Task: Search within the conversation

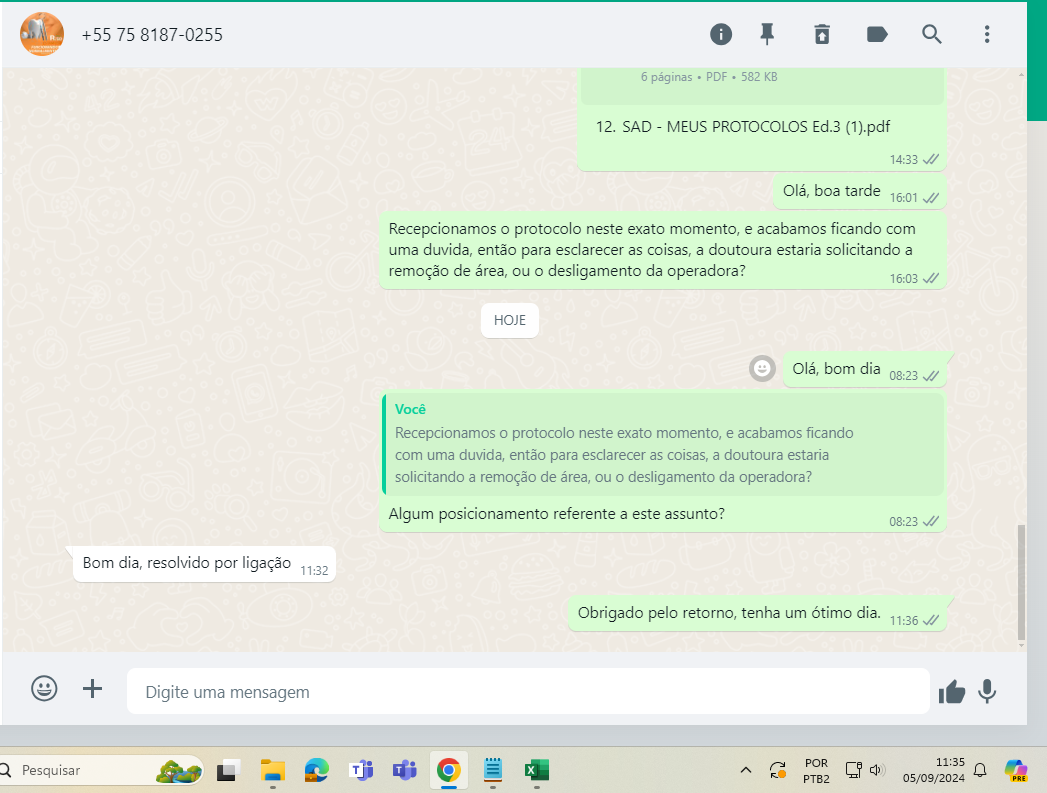Action: (931, 34)
